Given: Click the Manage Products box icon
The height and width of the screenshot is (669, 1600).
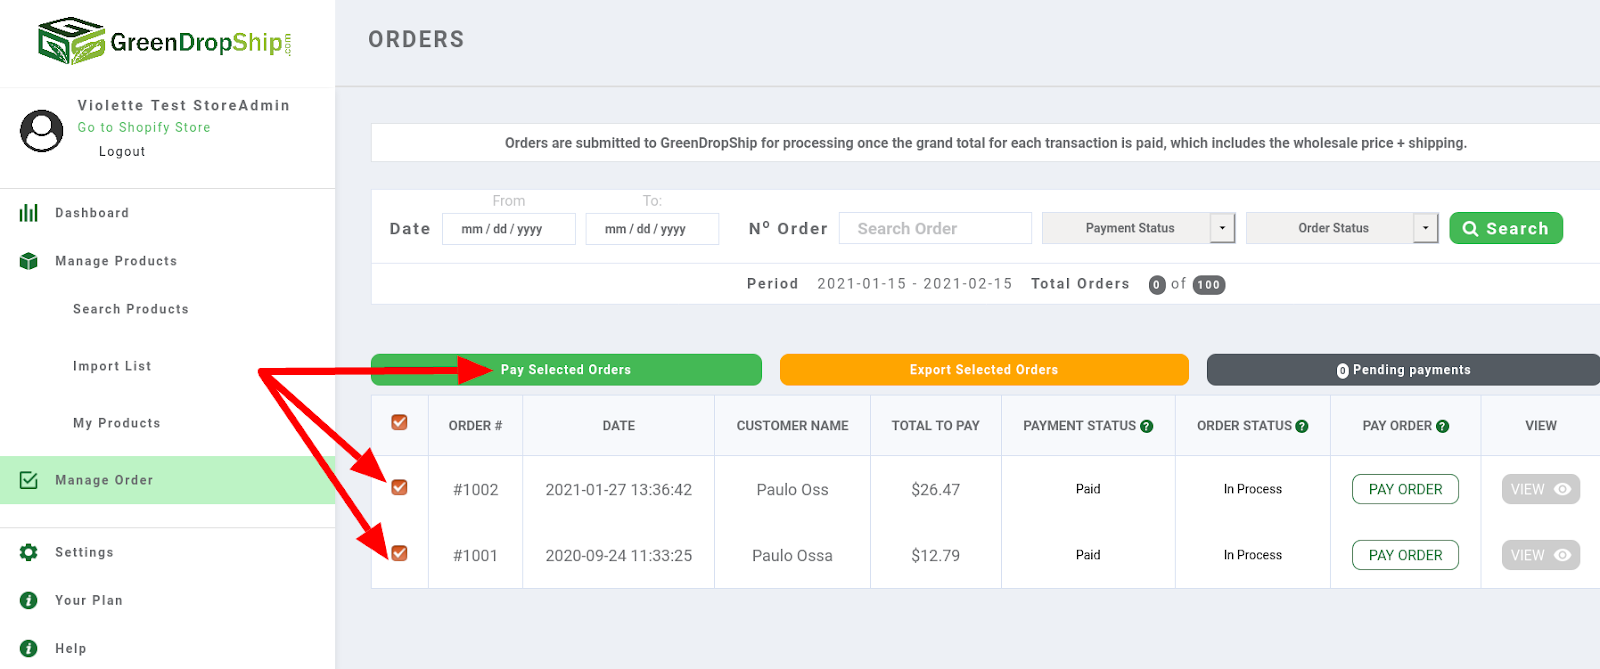Looking at the screenshot, I should (x=29, y=261).
